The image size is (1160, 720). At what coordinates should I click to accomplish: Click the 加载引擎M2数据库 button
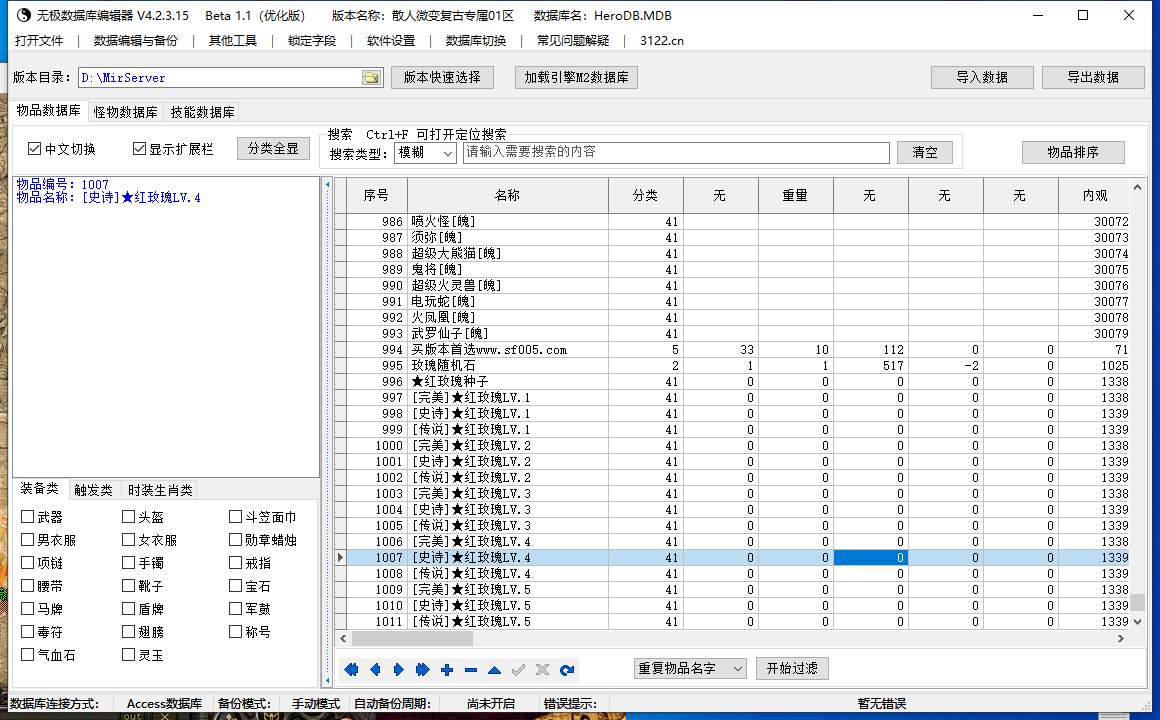[576, 77]
